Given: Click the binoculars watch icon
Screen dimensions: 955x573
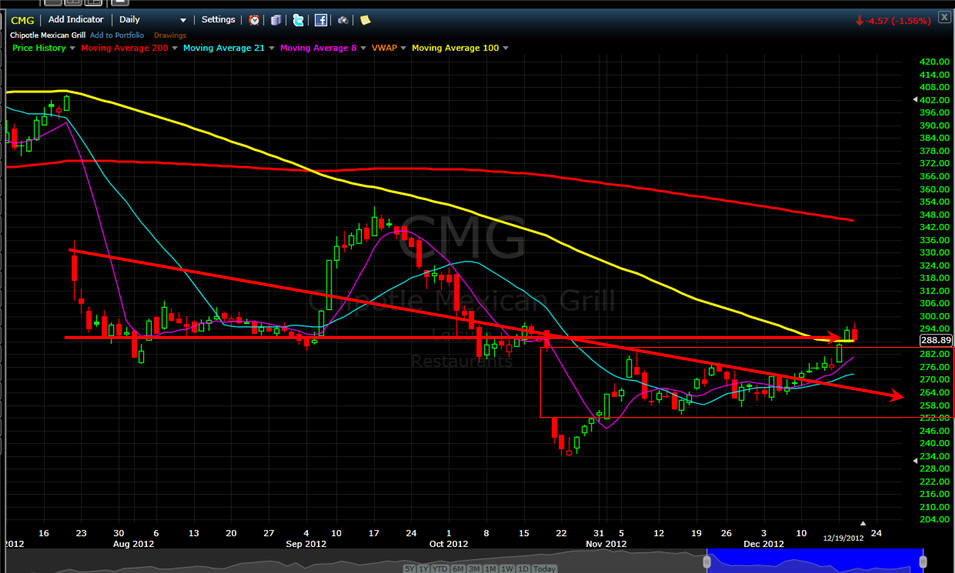Looking at the screenshot, I should (343, 20).
